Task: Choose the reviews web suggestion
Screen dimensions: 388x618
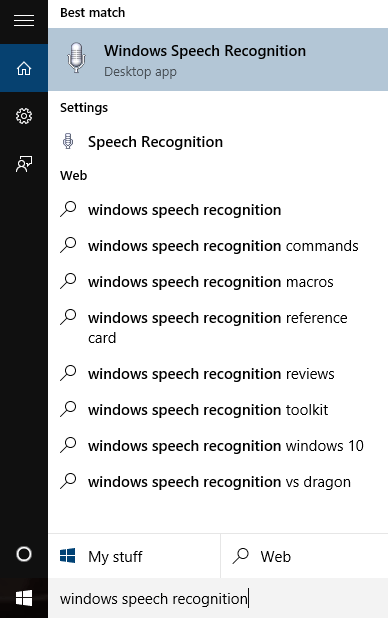Action: tap(218, 374)
